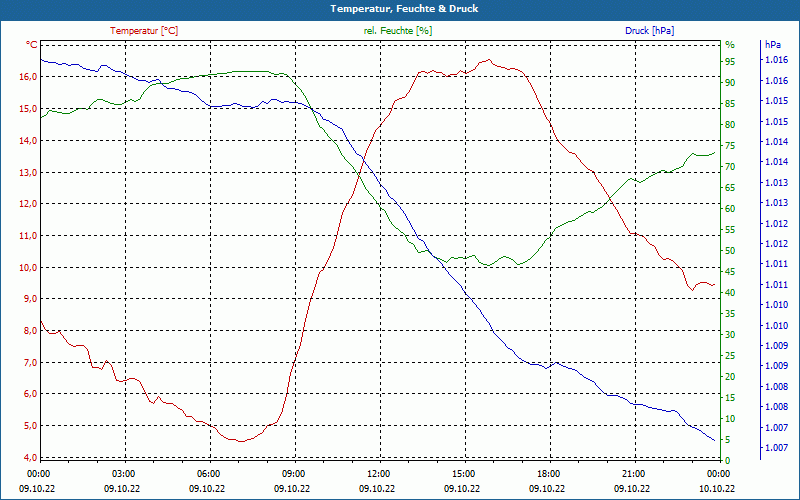Click the green '95' humidity axis value
Image resolution: width=800 pixels, height=500 pixels.
pyautogui.click(x=730, y=62)
